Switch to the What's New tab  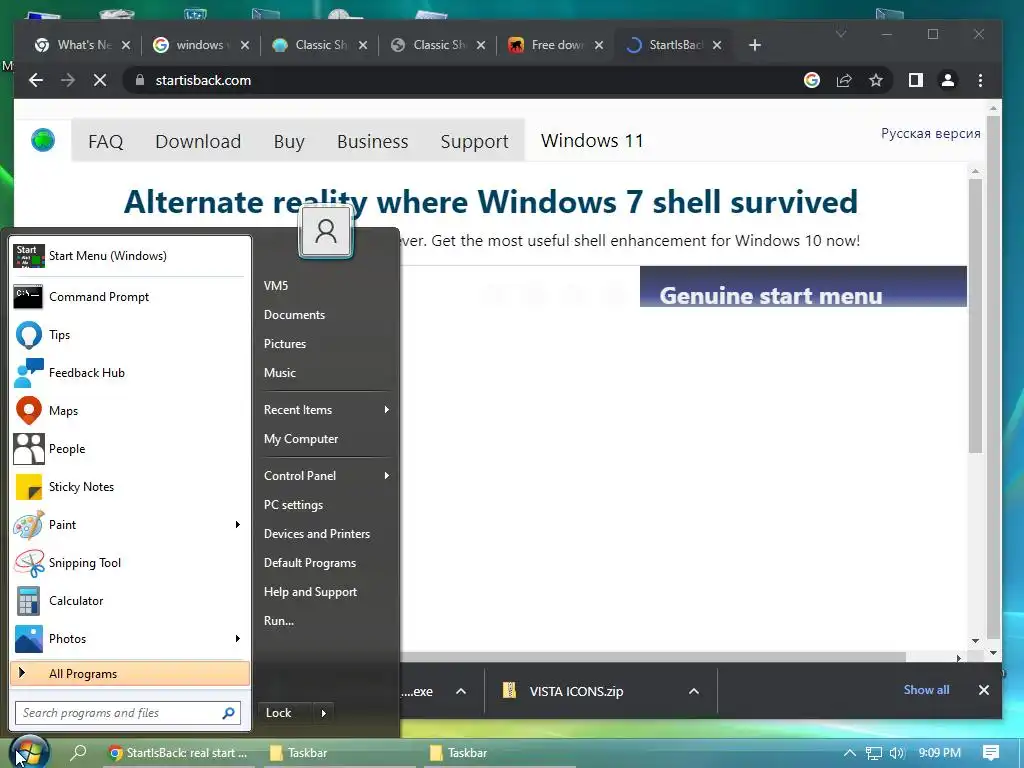click(82, 44)
